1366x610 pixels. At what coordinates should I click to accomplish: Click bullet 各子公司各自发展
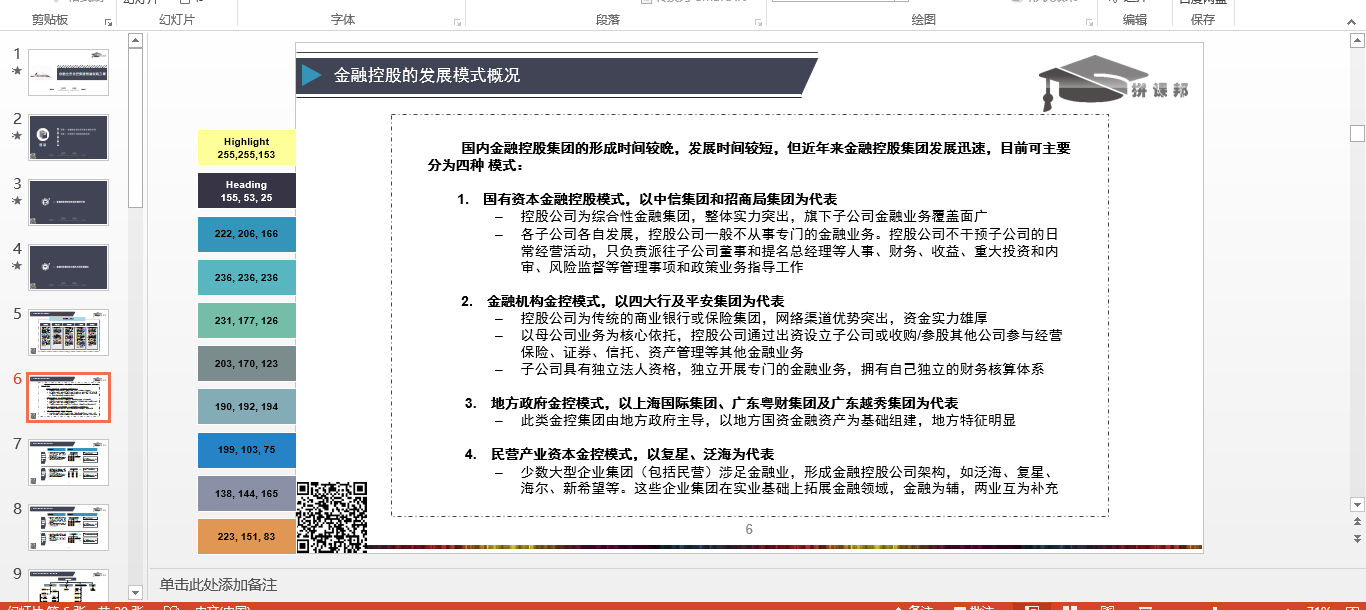[789, 250]
